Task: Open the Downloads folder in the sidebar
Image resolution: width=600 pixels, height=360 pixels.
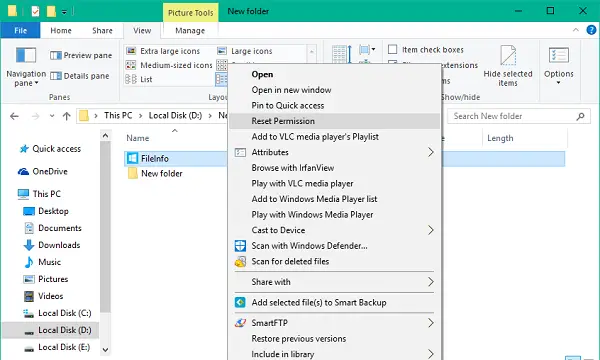Action: pyautogui.click(x=52, y=245)
